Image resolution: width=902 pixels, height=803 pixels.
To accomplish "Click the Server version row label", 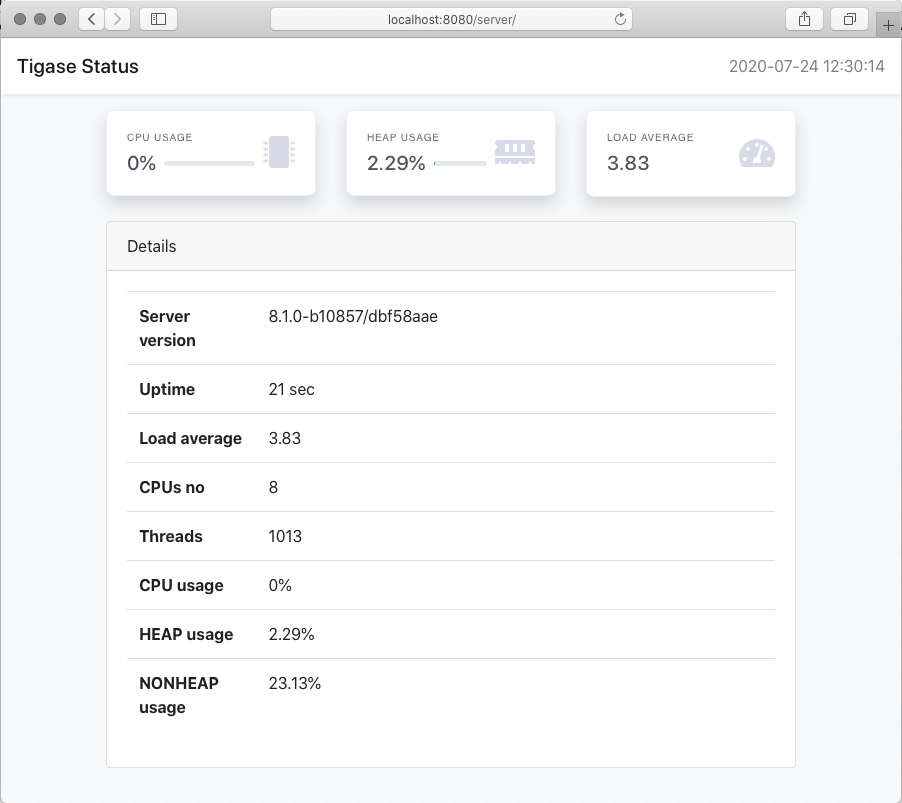I will [167, 328].
